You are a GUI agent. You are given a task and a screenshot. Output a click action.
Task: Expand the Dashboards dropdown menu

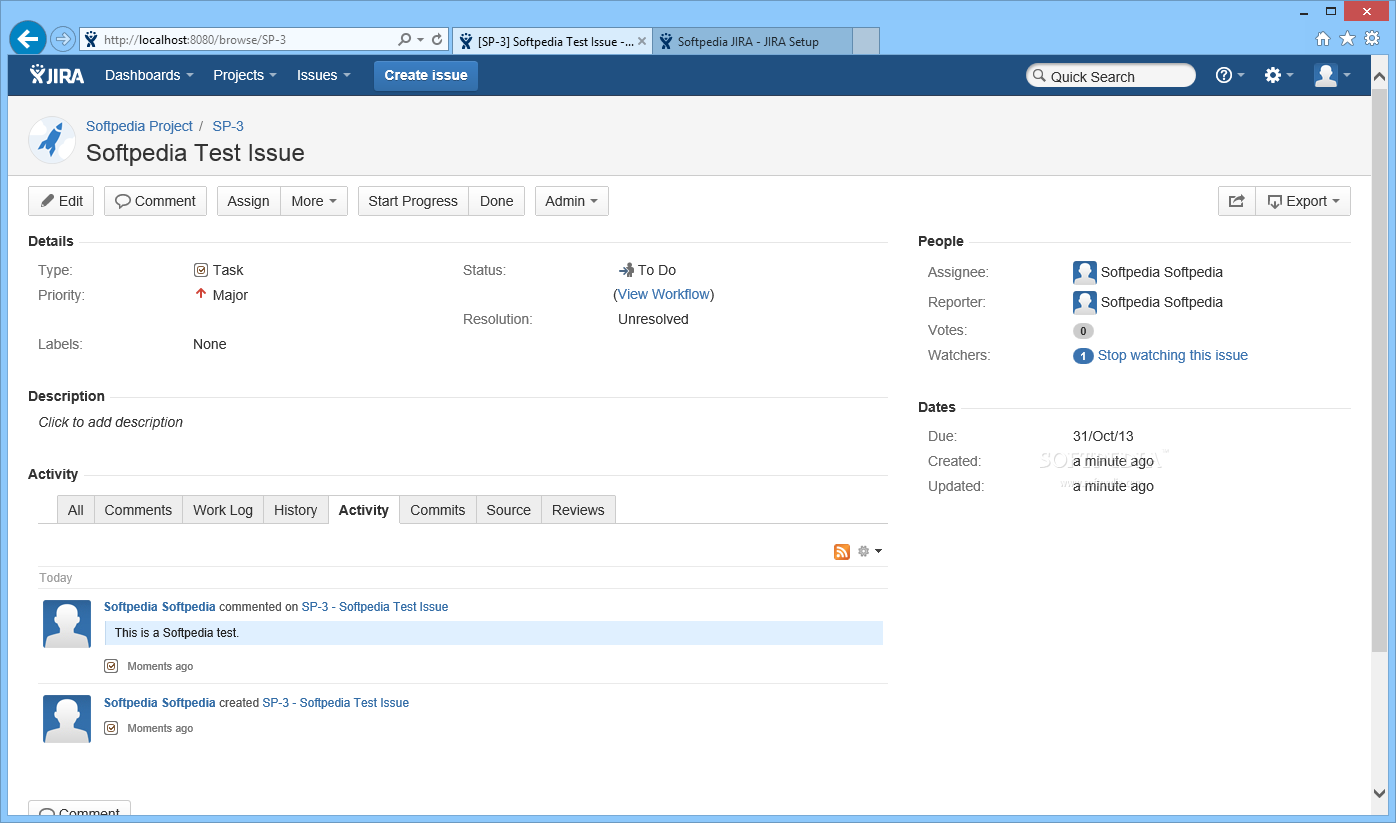(x=149, y=75)
